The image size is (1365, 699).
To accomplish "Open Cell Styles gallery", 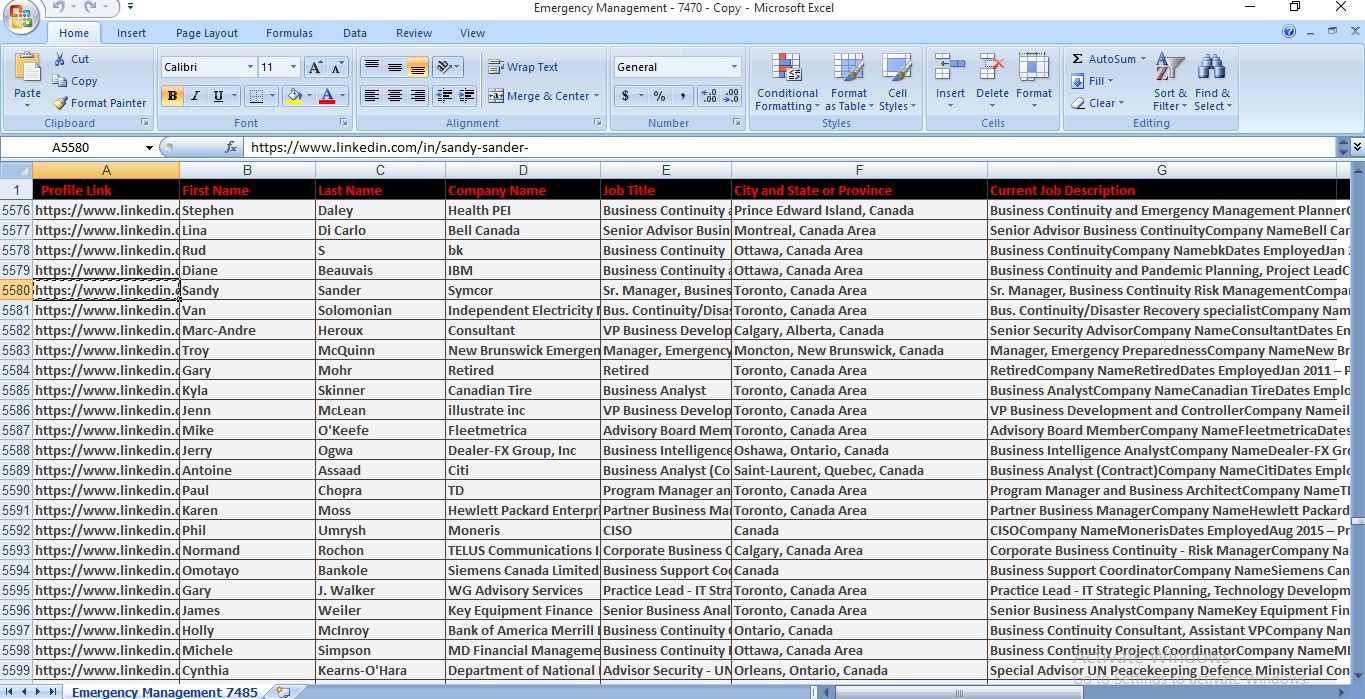I will pyautogui.click(x=897, y=82).
